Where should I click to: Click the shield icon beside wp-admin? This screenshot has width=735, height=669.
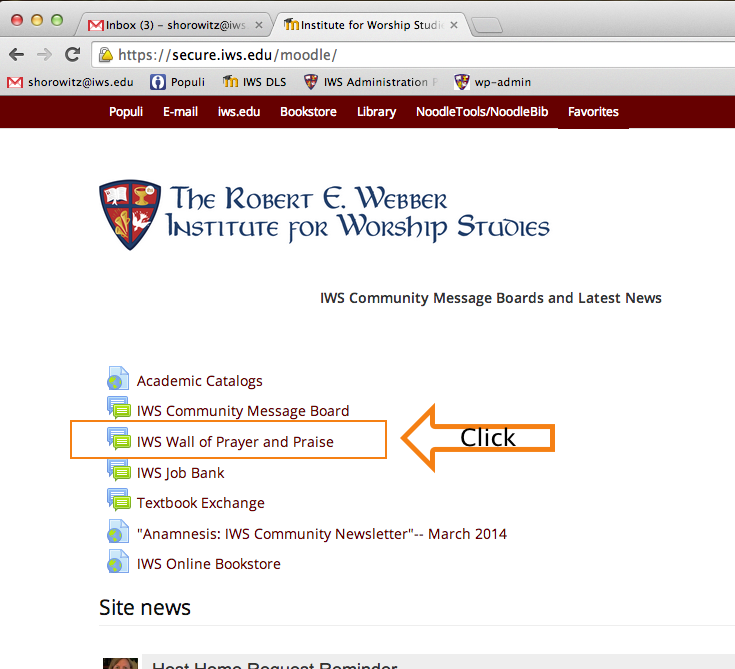point(462,82)
